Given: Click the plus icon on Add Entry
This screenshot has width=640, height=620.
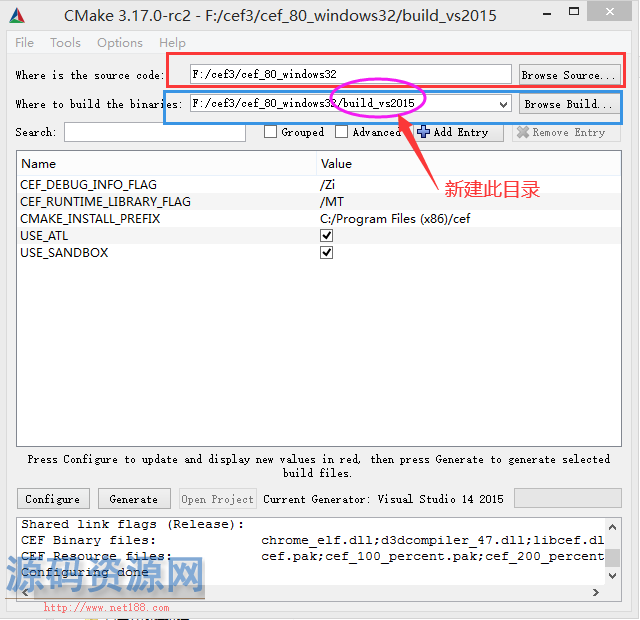Looking at the screenshot, I should [424, 132].
